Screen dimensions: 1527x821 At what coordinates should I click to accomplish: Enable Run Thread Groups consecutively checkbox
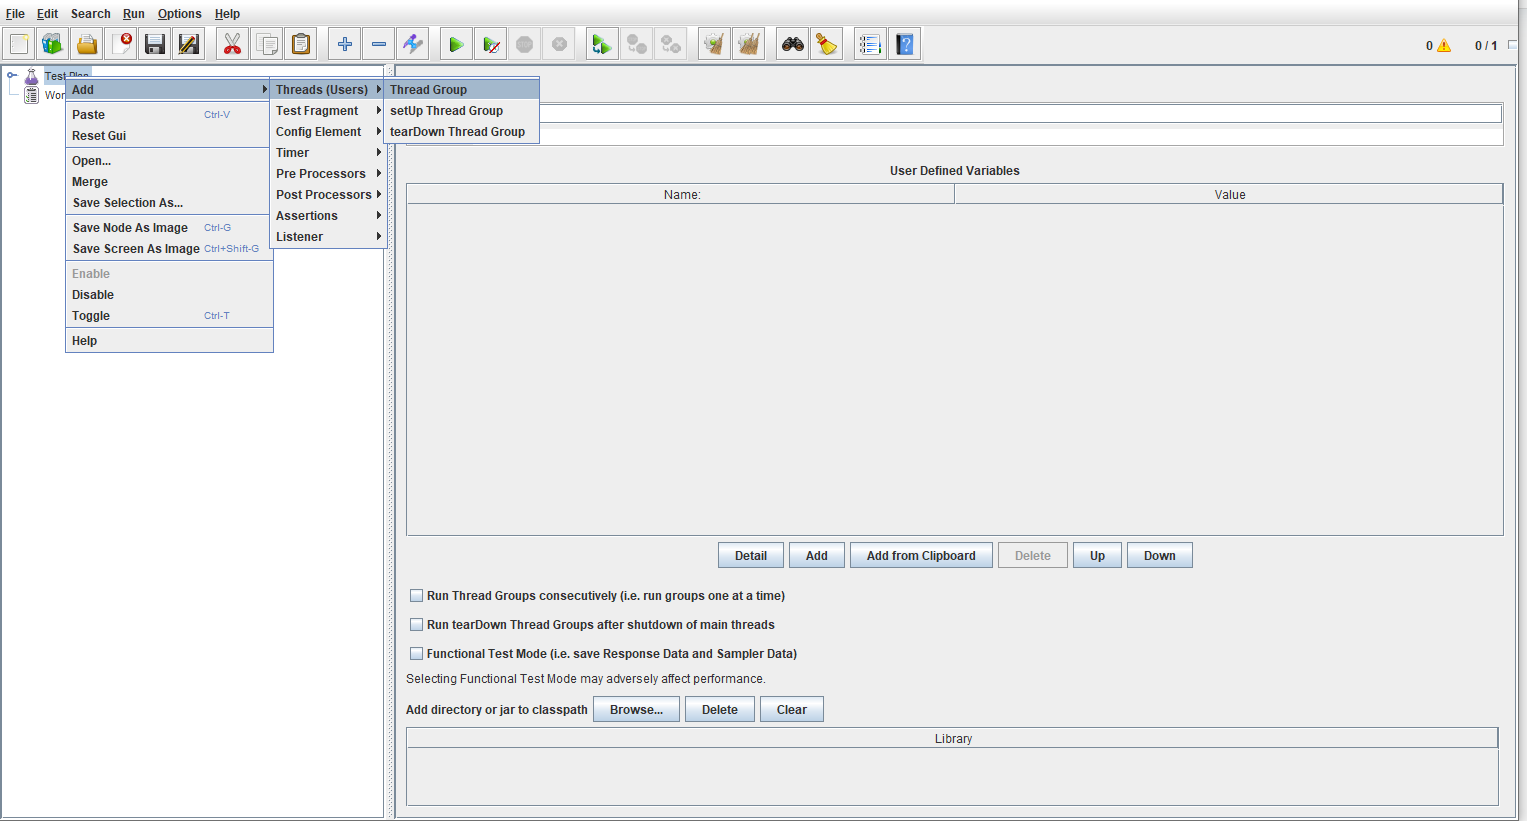tap(416, 596)
